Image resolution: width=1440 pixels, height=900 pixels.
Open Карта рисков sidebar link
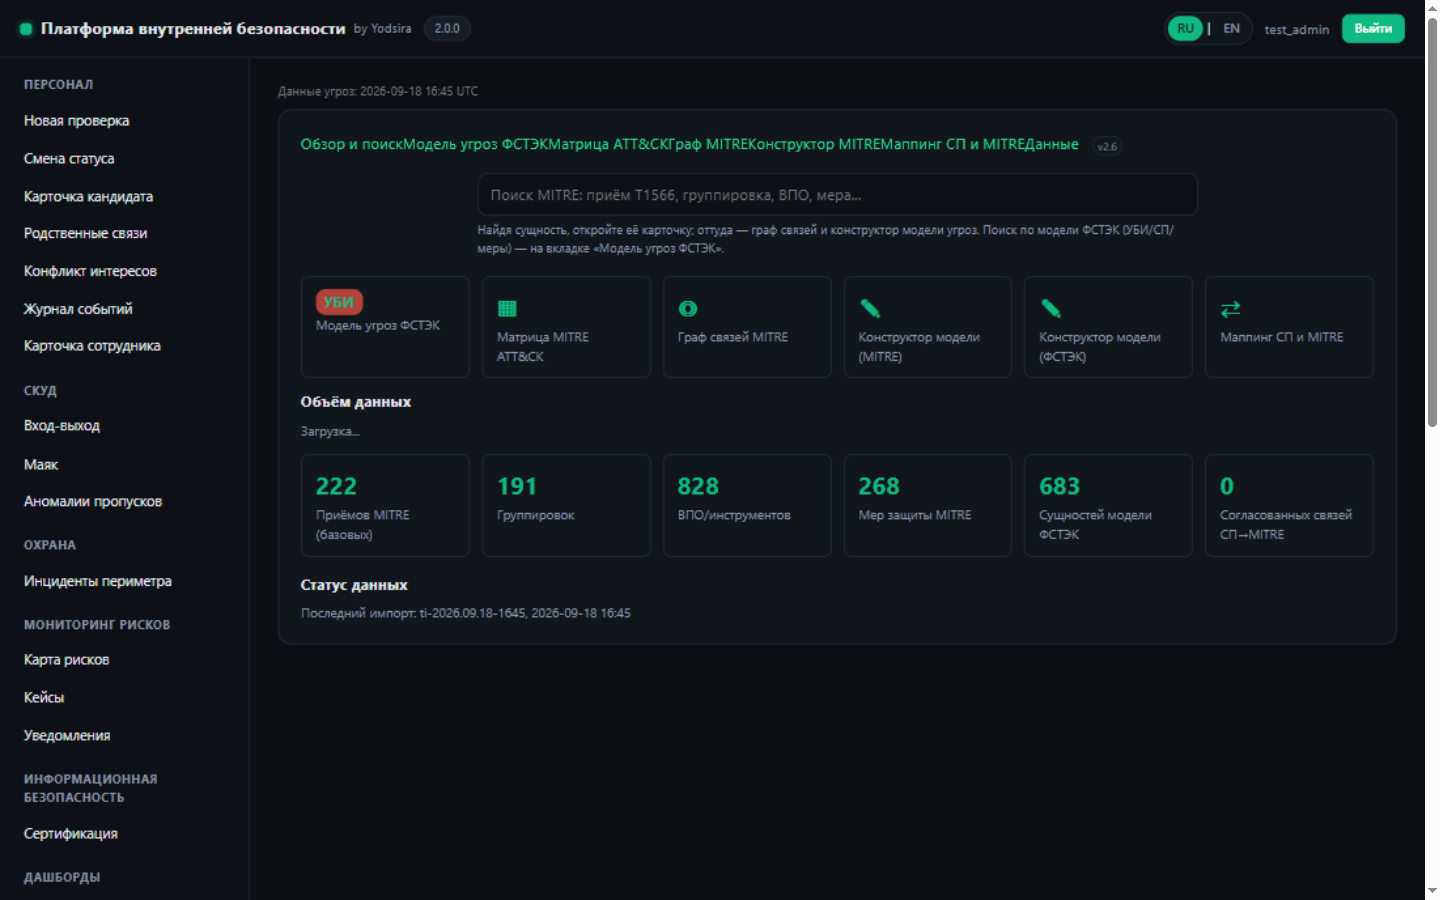(x=67, y=660)
